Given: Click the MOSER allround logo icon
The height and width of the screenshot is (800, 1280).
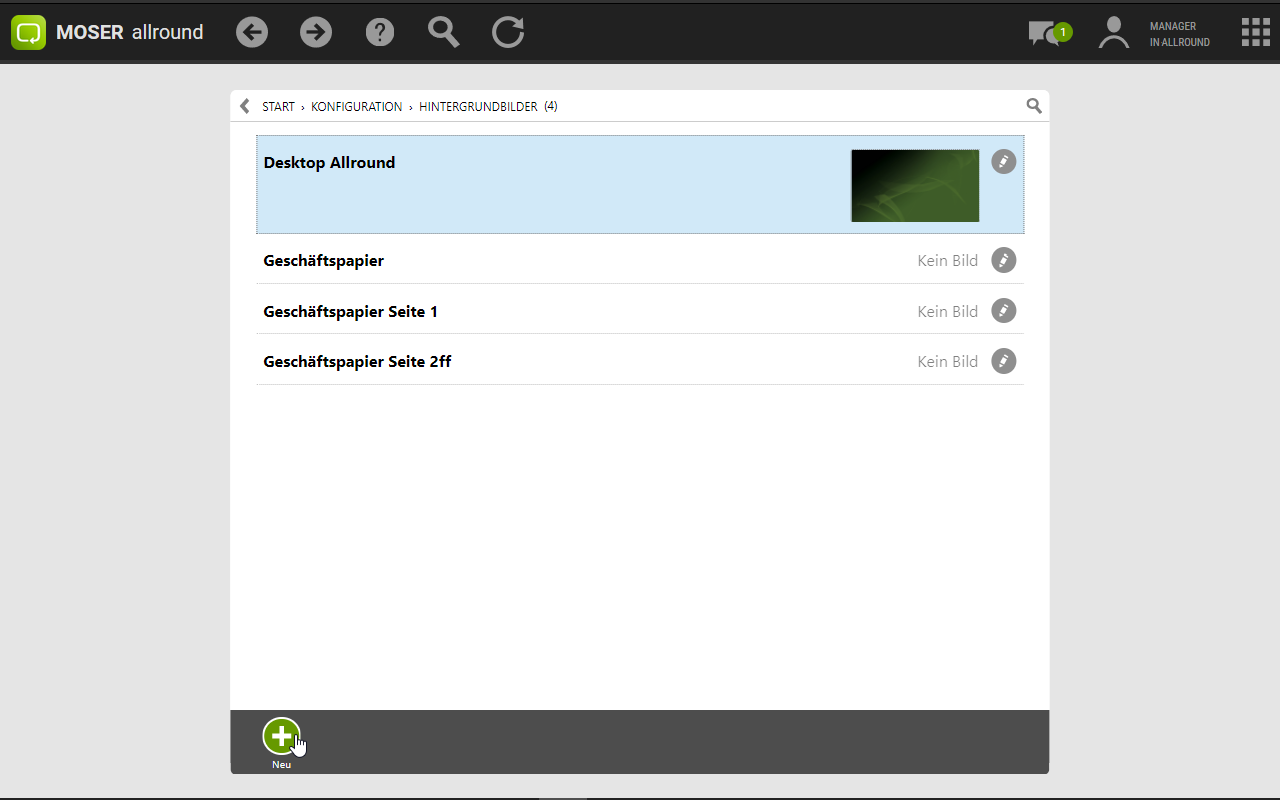Looking at the screenshot, I should click(29, 32).
